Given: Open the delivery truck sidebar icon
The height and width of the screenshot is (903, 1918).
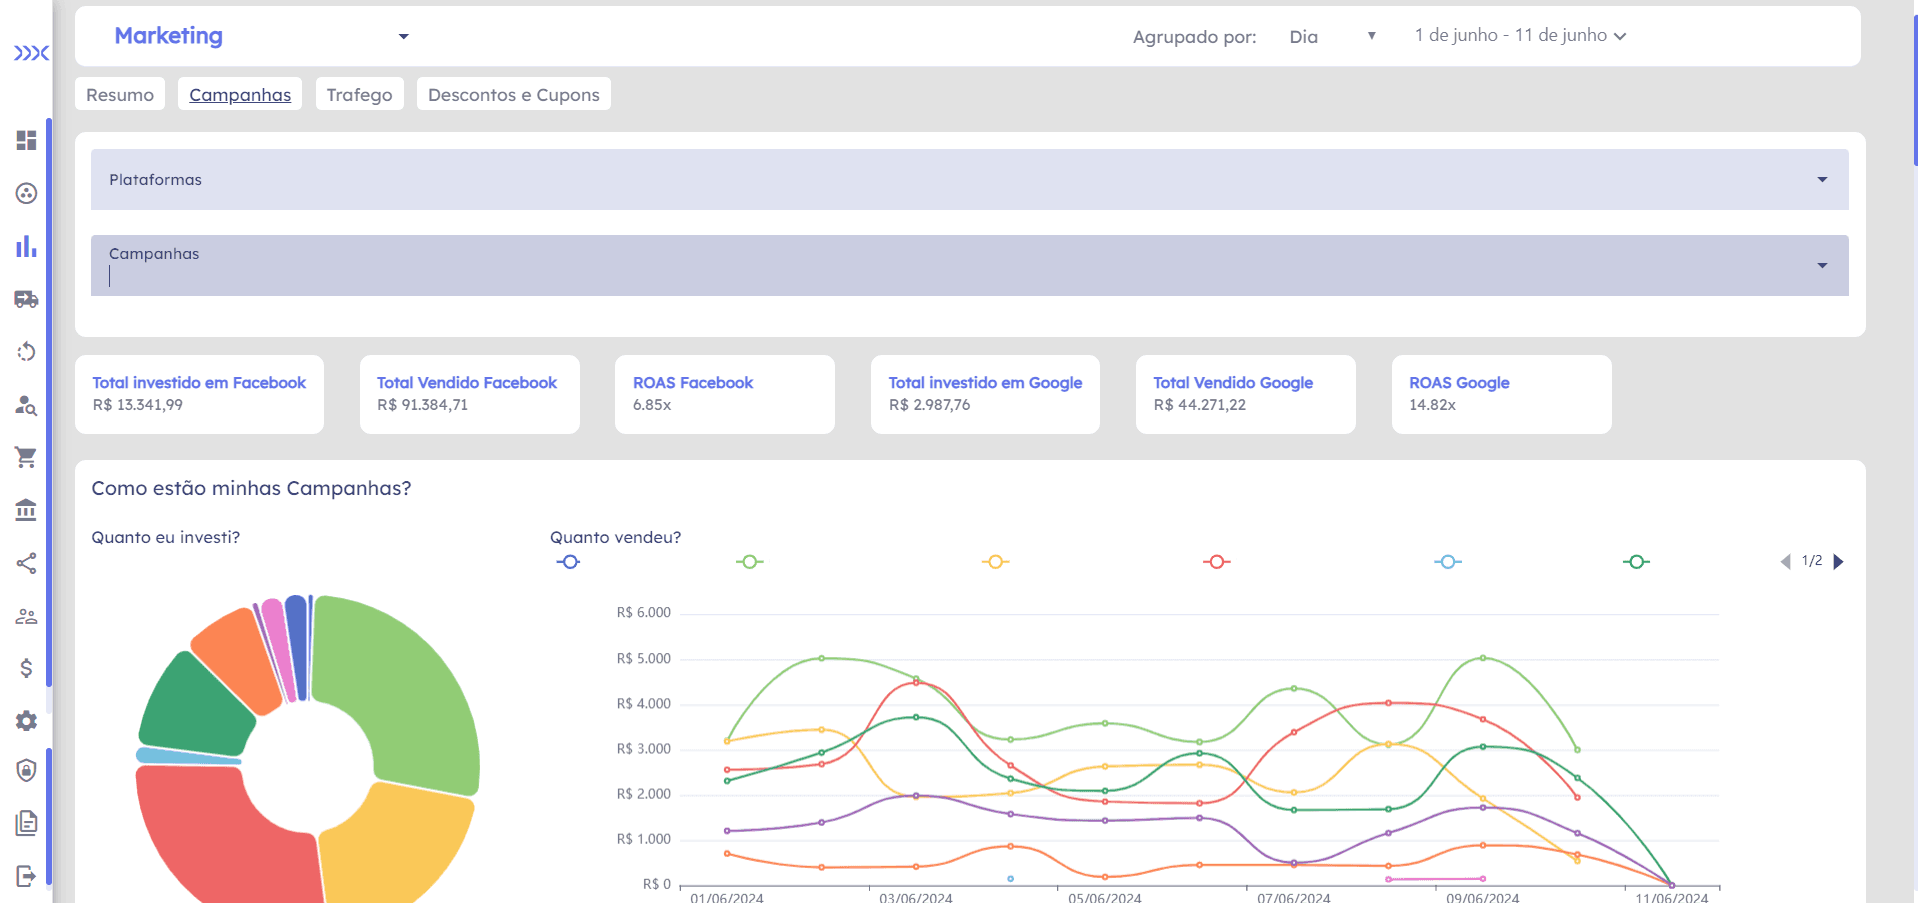Looking at the screenshot, I should click(26, 299).
